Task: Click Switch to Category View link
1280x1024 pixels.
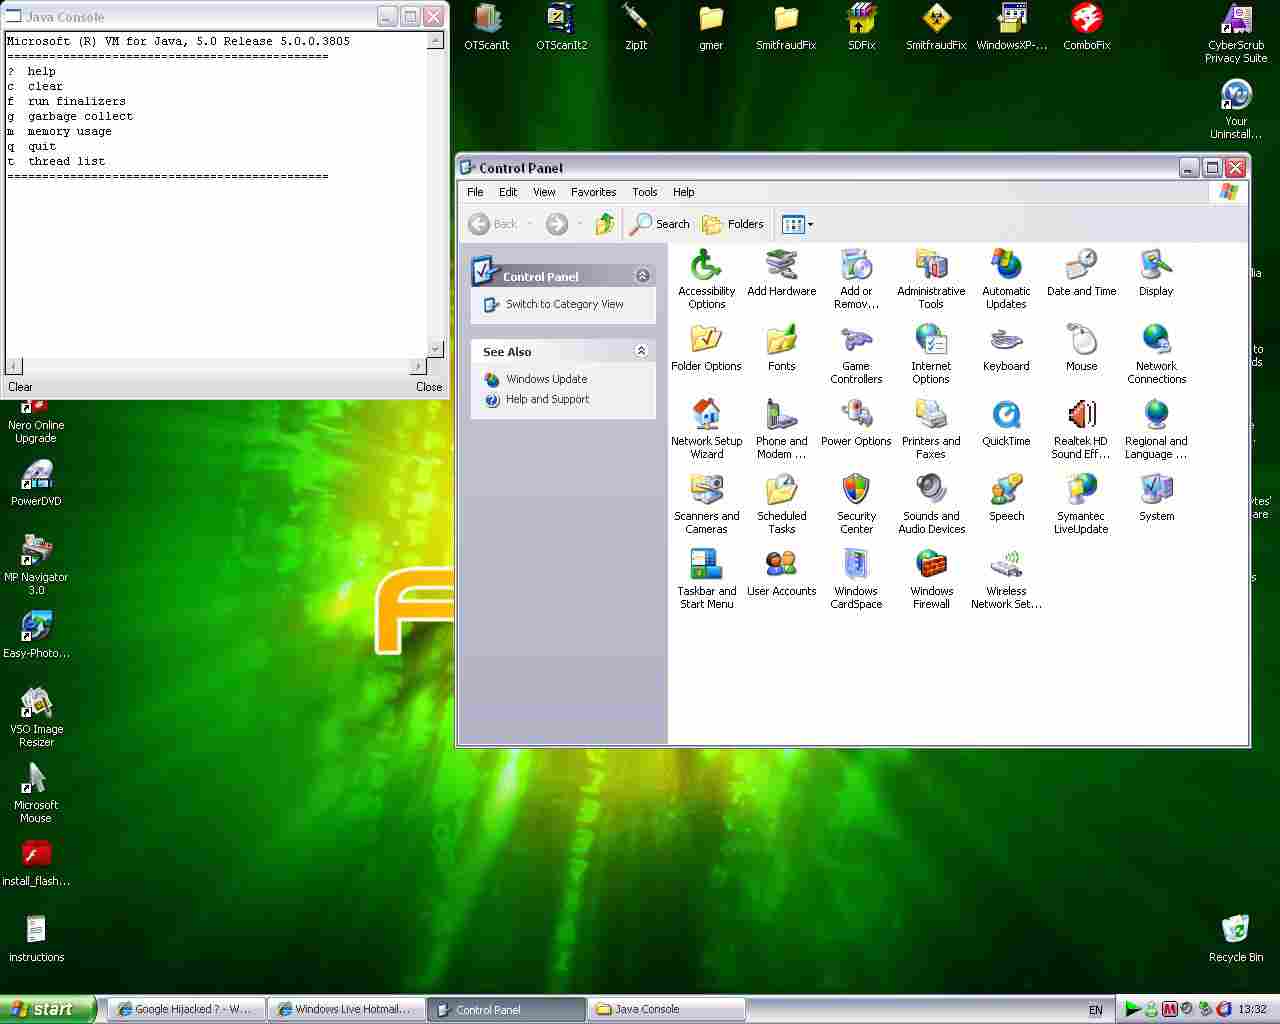Action: [x=564, y=304]
